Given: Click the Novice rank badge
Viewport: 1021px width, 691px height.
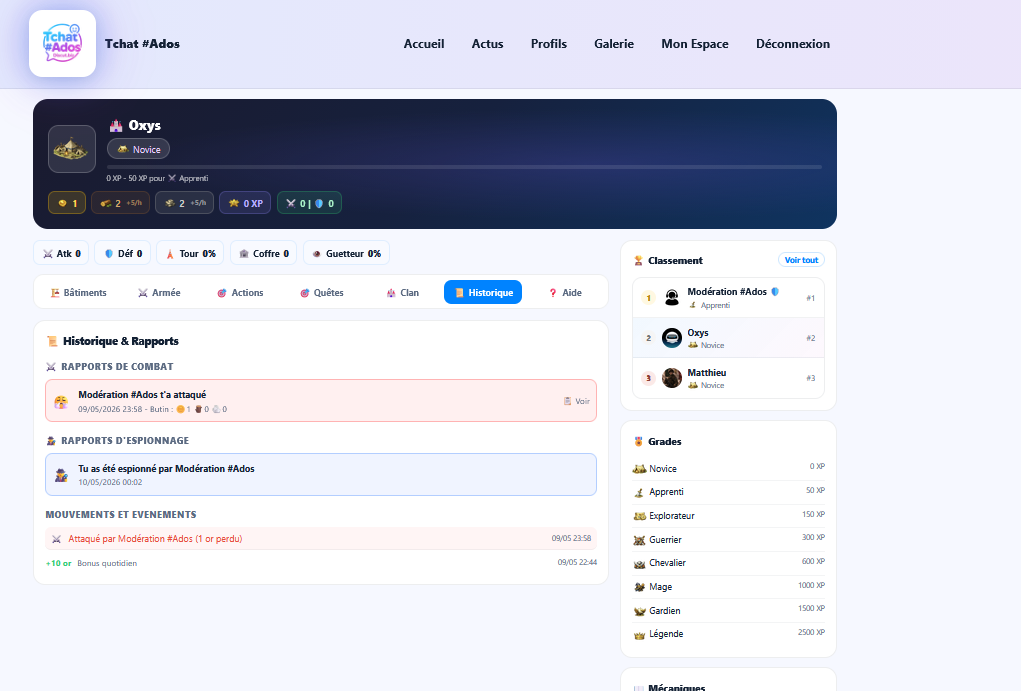Looking at the screenshot, I should (x=139, y=149).
